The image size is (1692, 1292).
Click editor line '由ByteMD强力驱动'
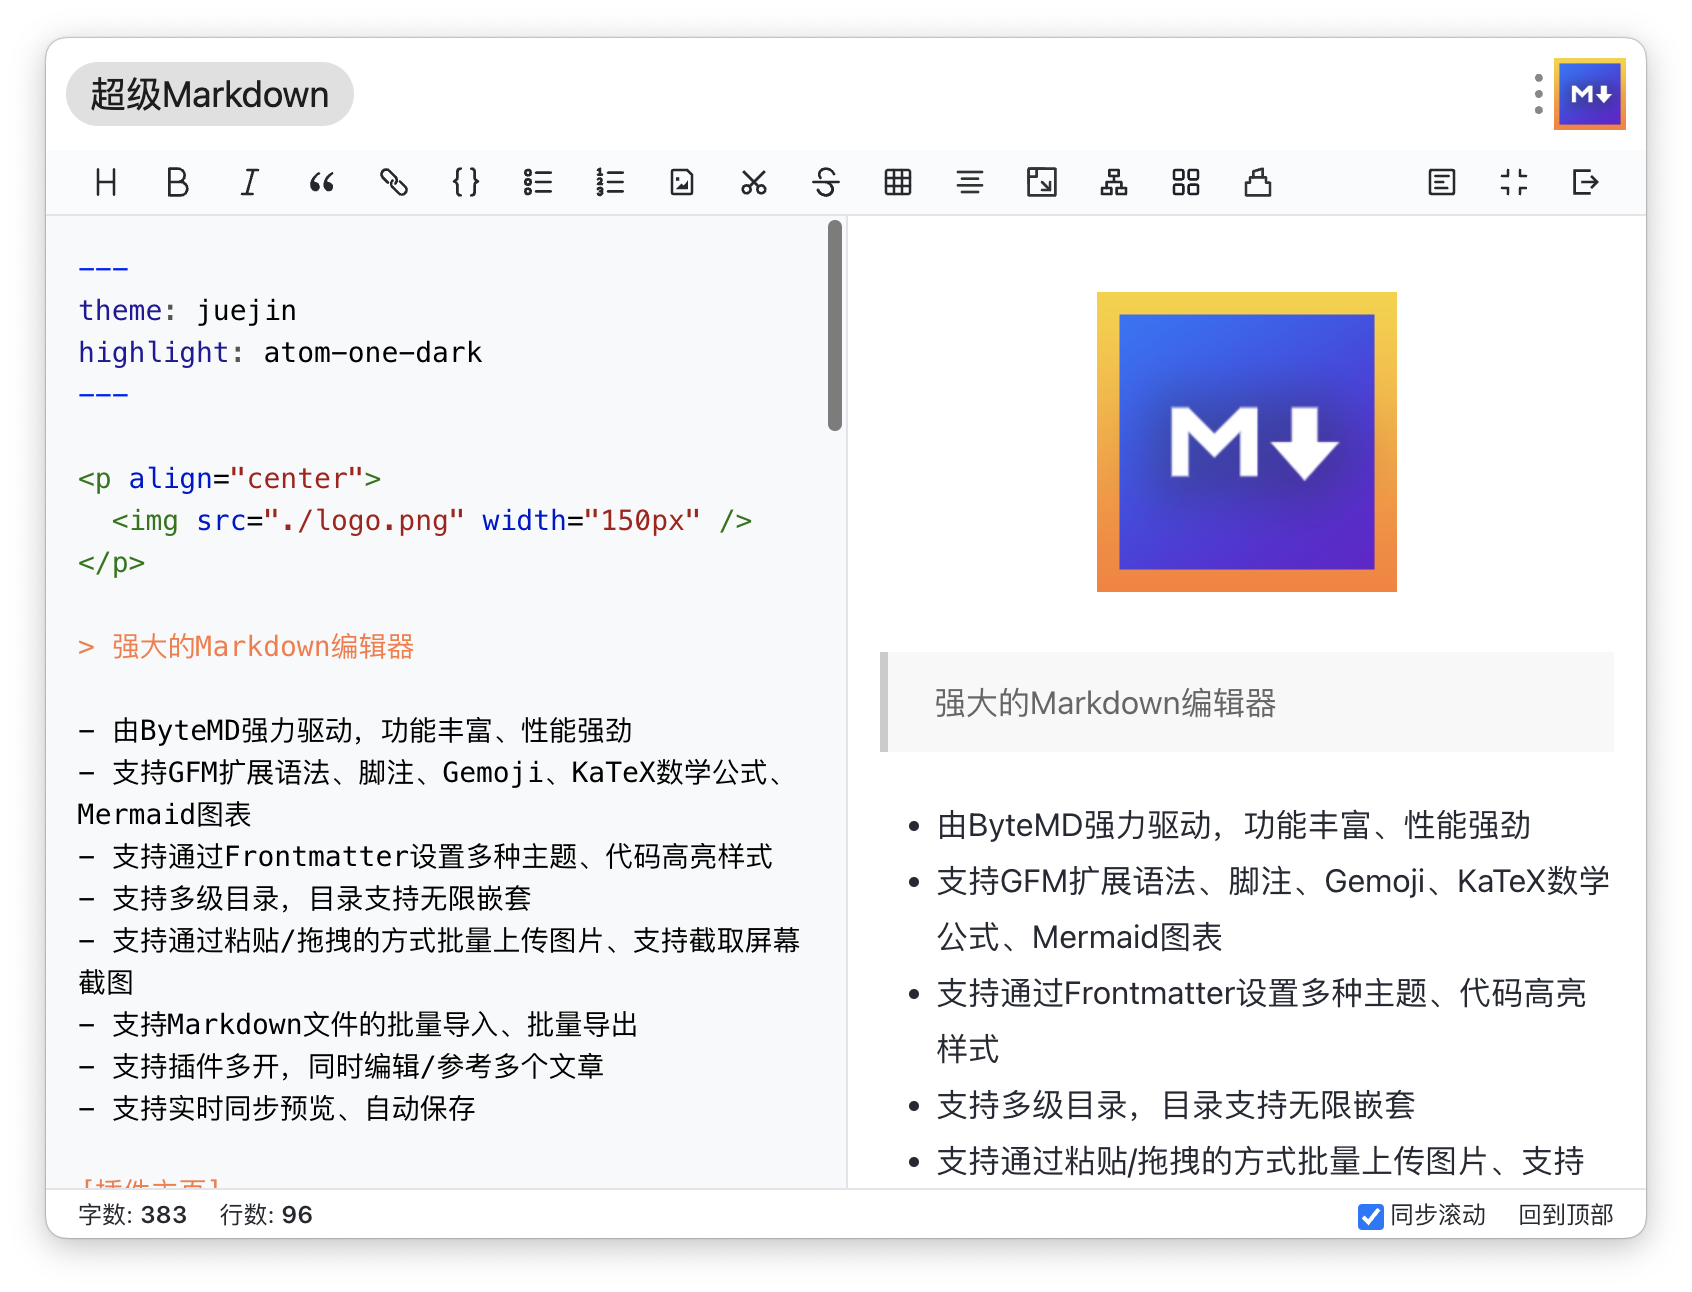tap(355, 731)
